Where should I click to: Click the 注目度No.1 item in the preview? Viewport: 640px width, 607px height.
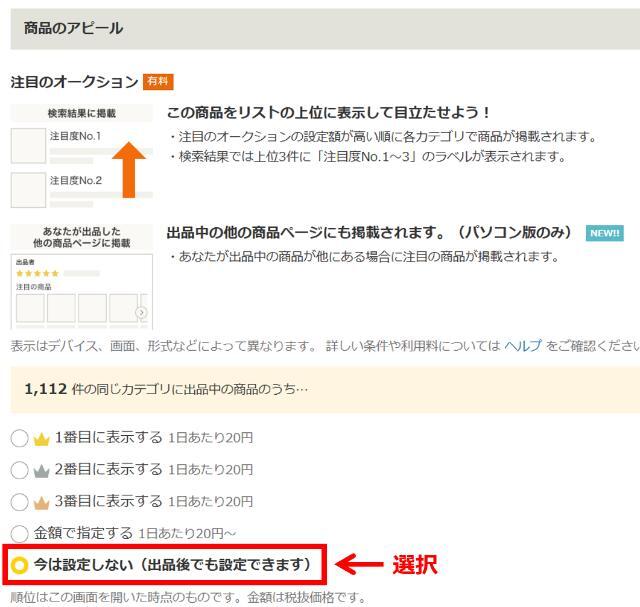(x=76, y=137)
